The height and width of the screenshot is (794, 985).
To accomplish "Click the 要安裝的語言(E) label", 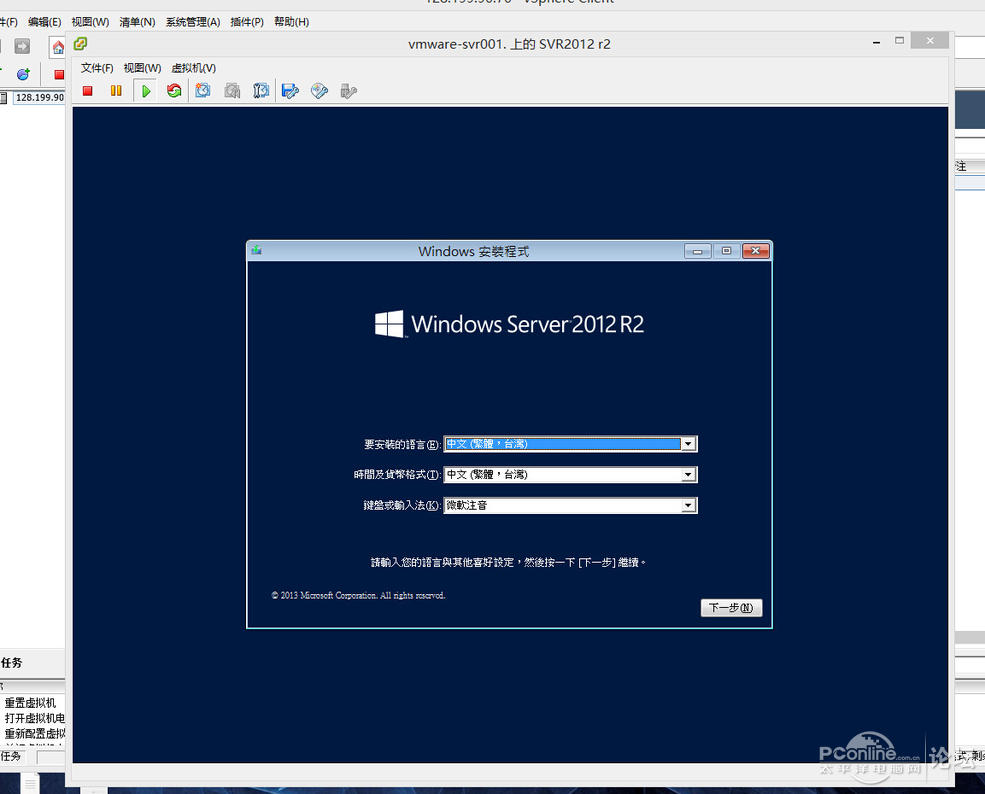I will click(x=401, y=445).
